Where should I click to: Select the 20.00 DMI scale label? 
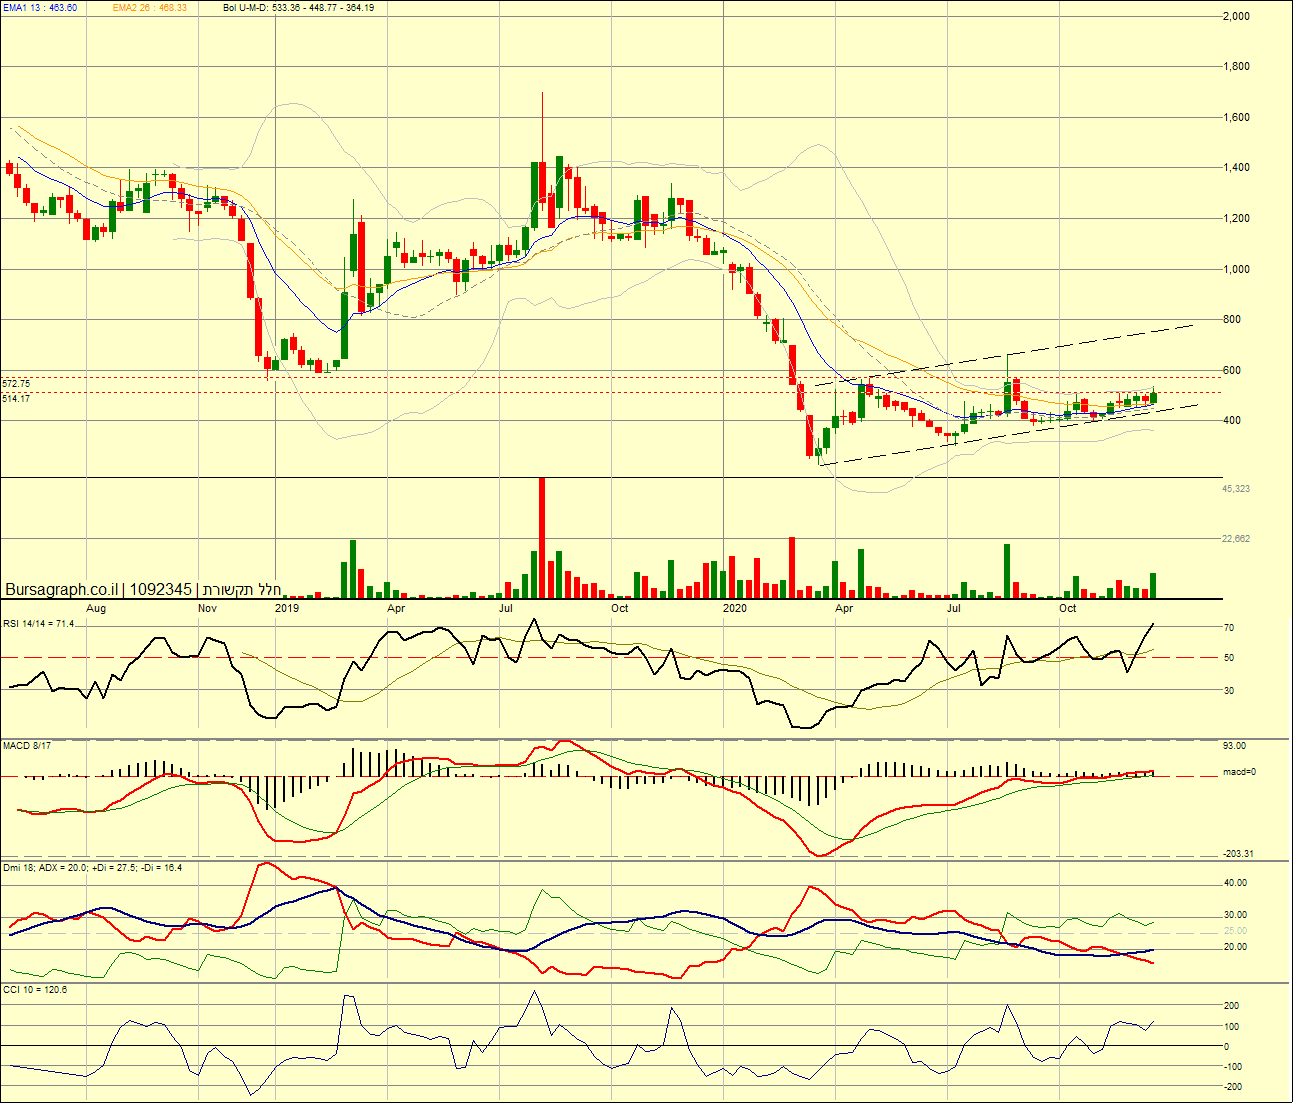[1236, 947]
